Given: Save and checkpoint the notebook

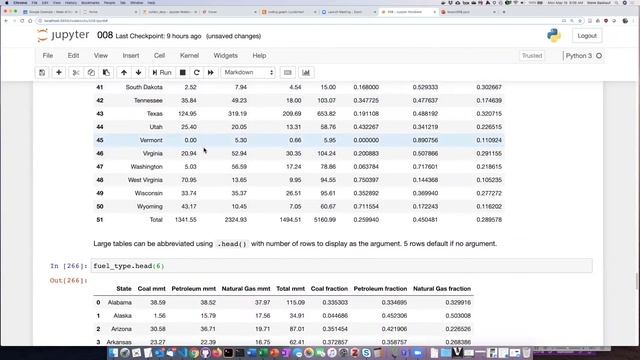Looking at the screenshot, I should pyautogui.click(x=42, y=73).
